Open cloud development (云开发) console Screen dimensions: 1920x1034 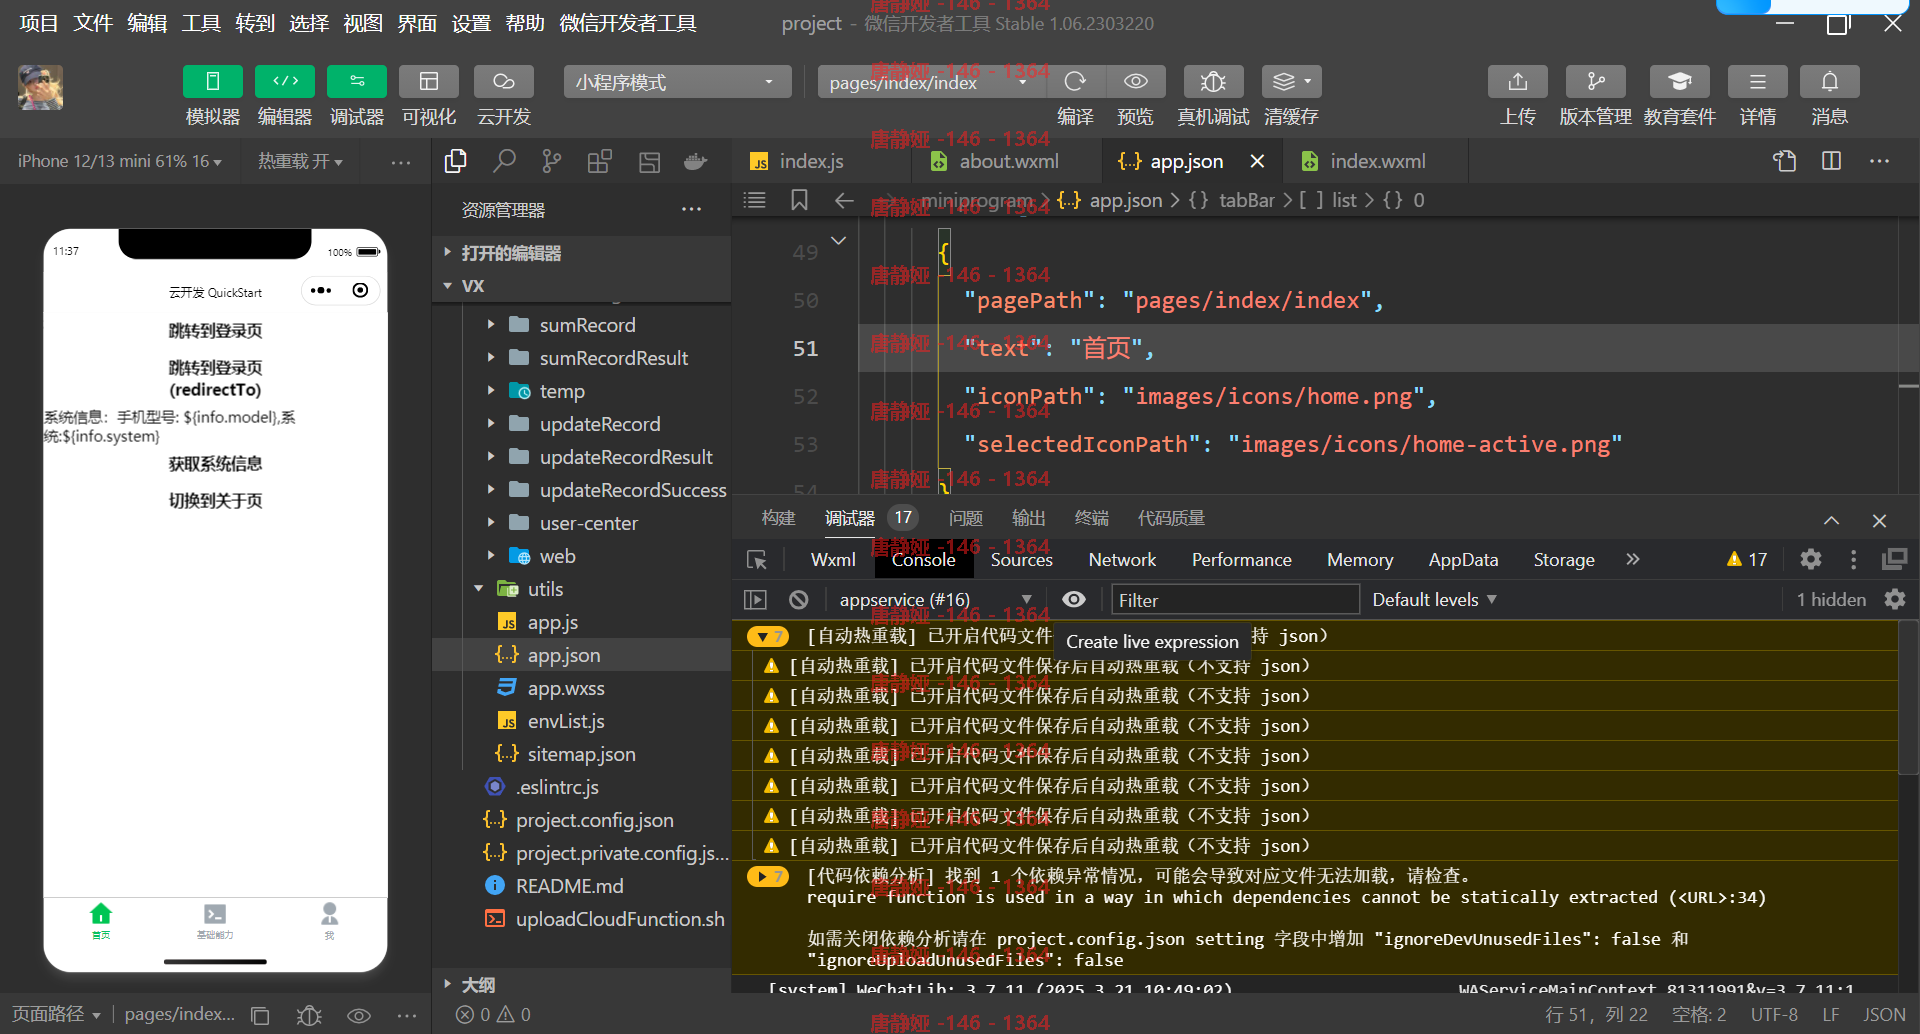(503, 82)
